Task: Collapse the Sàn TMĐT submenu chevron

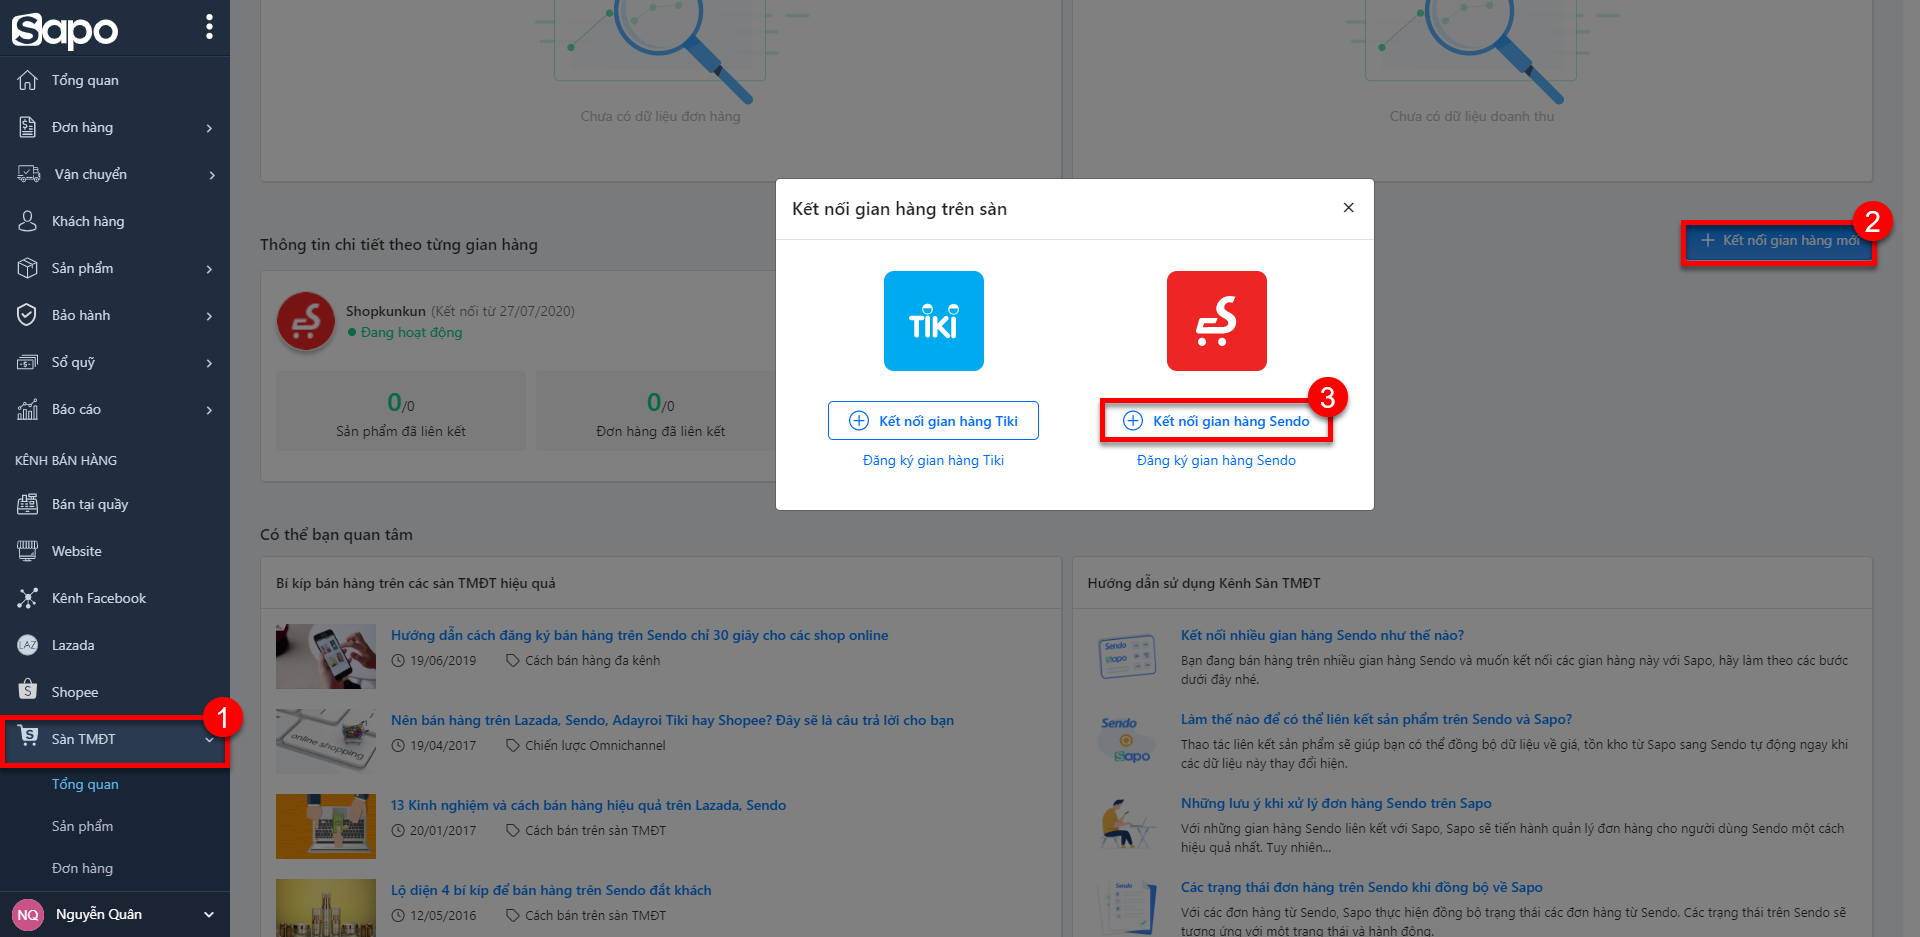Action: 209,740
